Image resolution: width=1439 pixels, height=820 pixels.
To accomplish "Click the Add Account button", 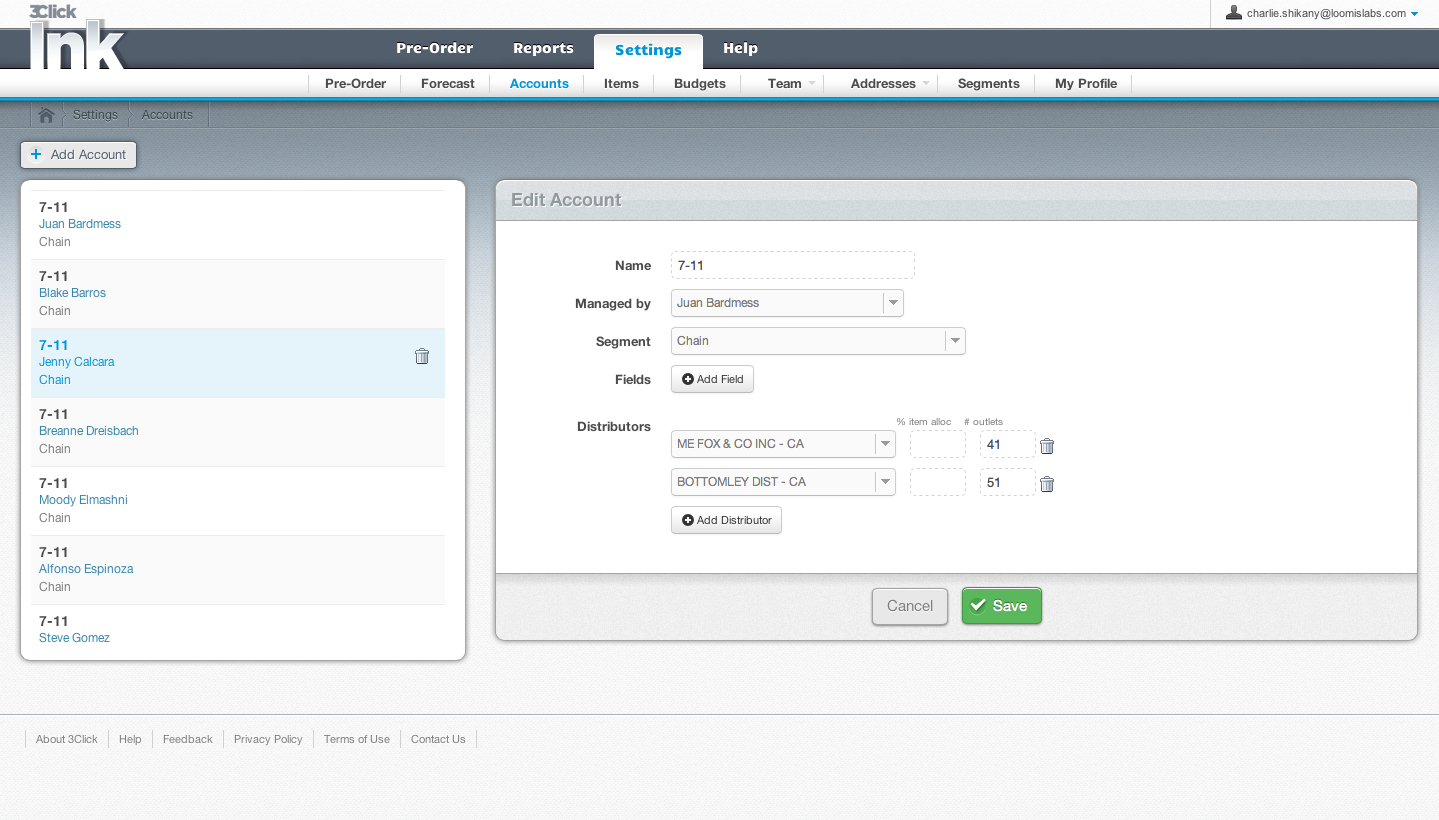I will 79,155.
